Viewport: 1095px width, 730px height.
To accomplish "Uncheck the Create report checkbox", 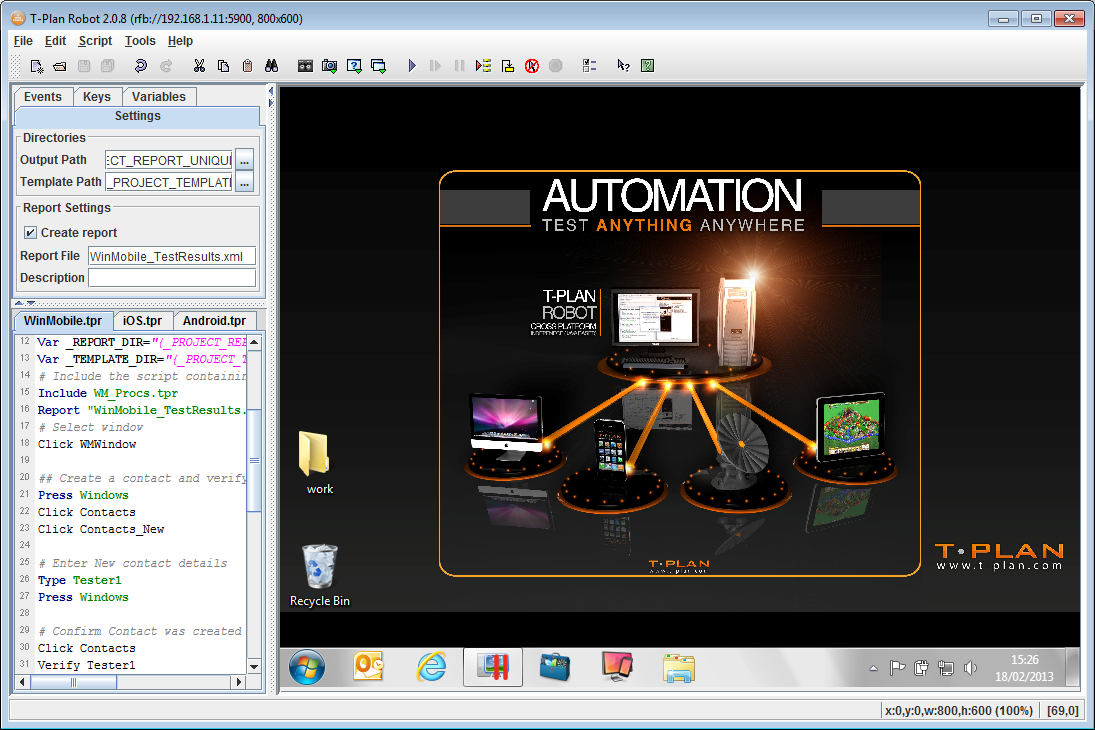I will click(31, 233).
